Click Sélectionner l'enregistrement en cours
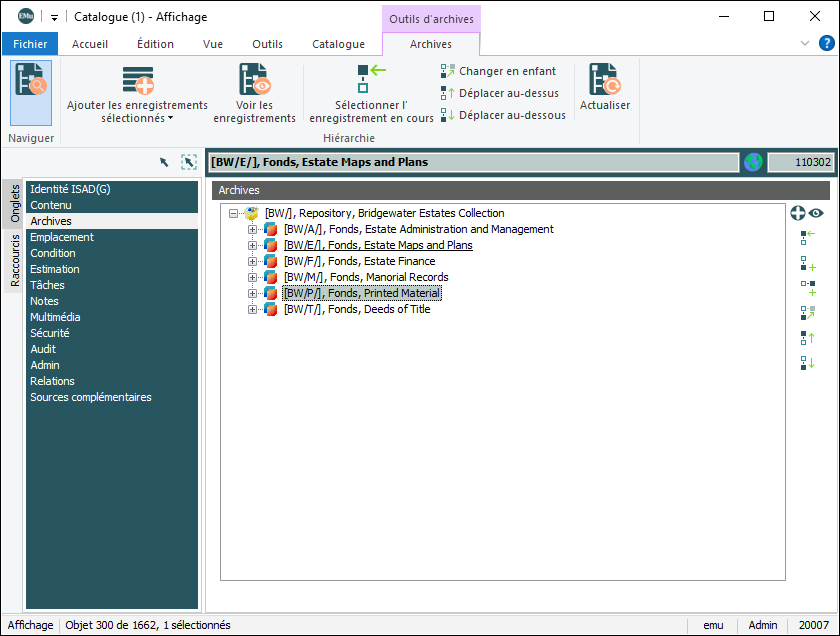840x636 pixels. coord(371,93)
